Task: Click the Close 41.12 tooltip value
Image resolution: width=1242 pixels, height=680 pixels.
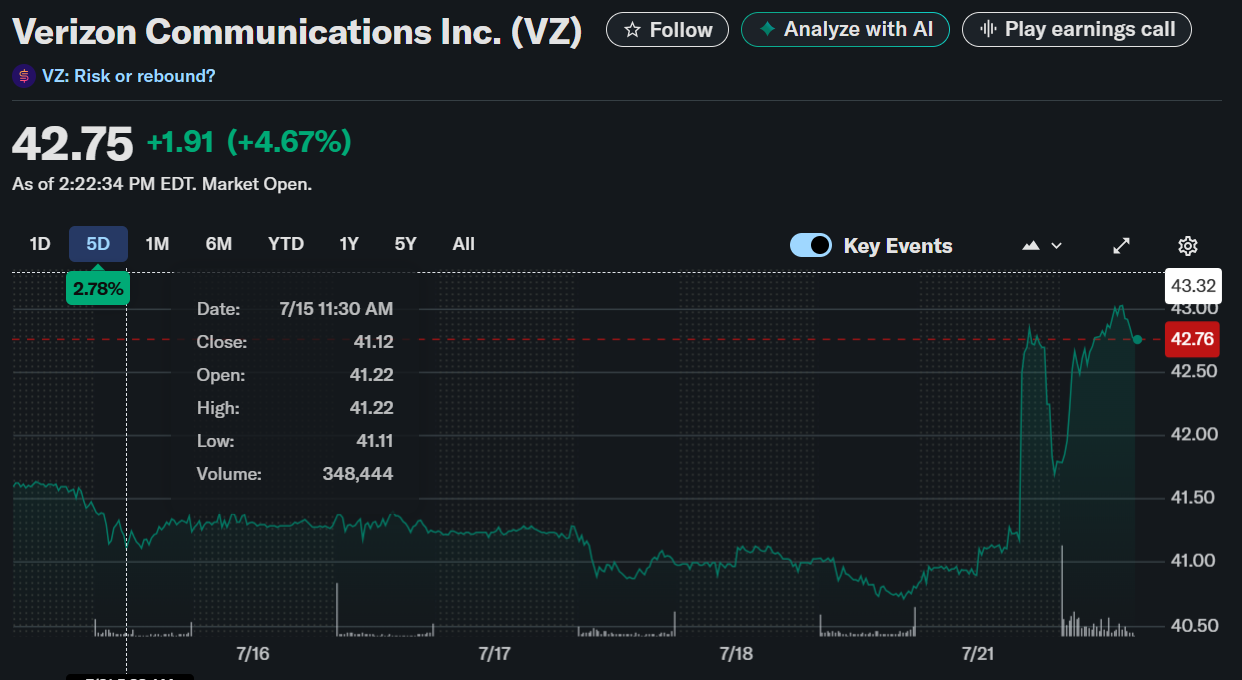Action: coord(373,342)
